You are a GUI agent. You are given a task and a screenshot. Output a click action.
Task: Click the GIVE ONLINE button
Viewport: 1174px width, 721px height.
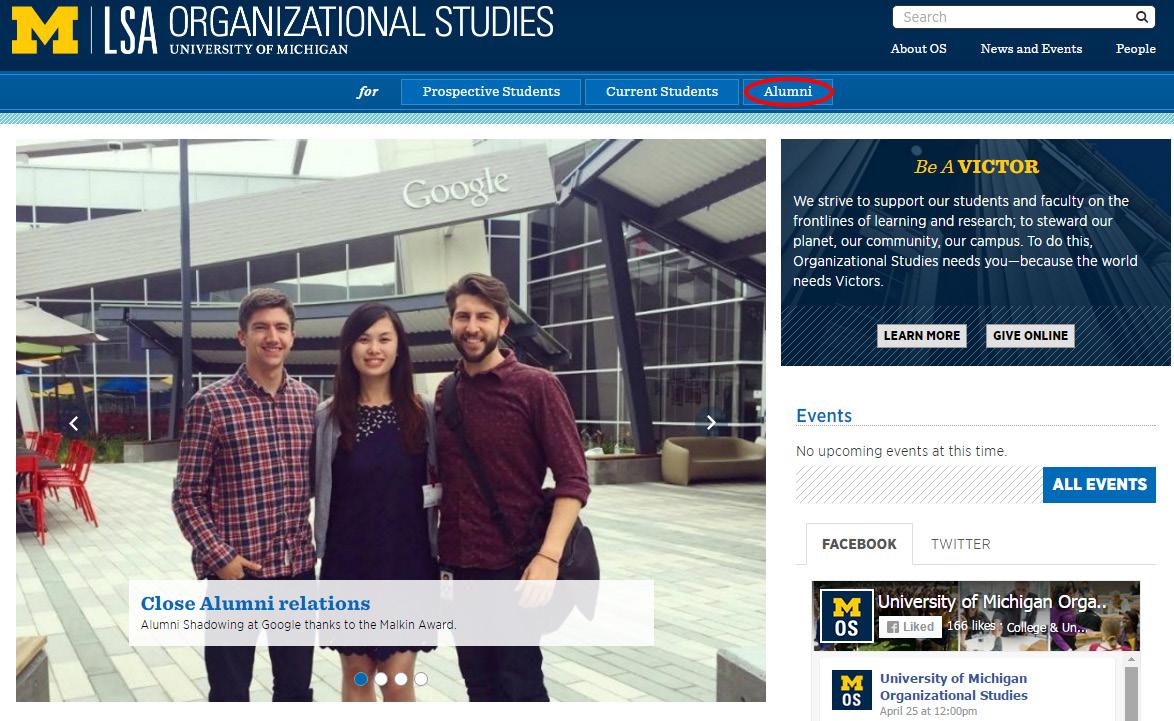click(x=1030, y=335)
